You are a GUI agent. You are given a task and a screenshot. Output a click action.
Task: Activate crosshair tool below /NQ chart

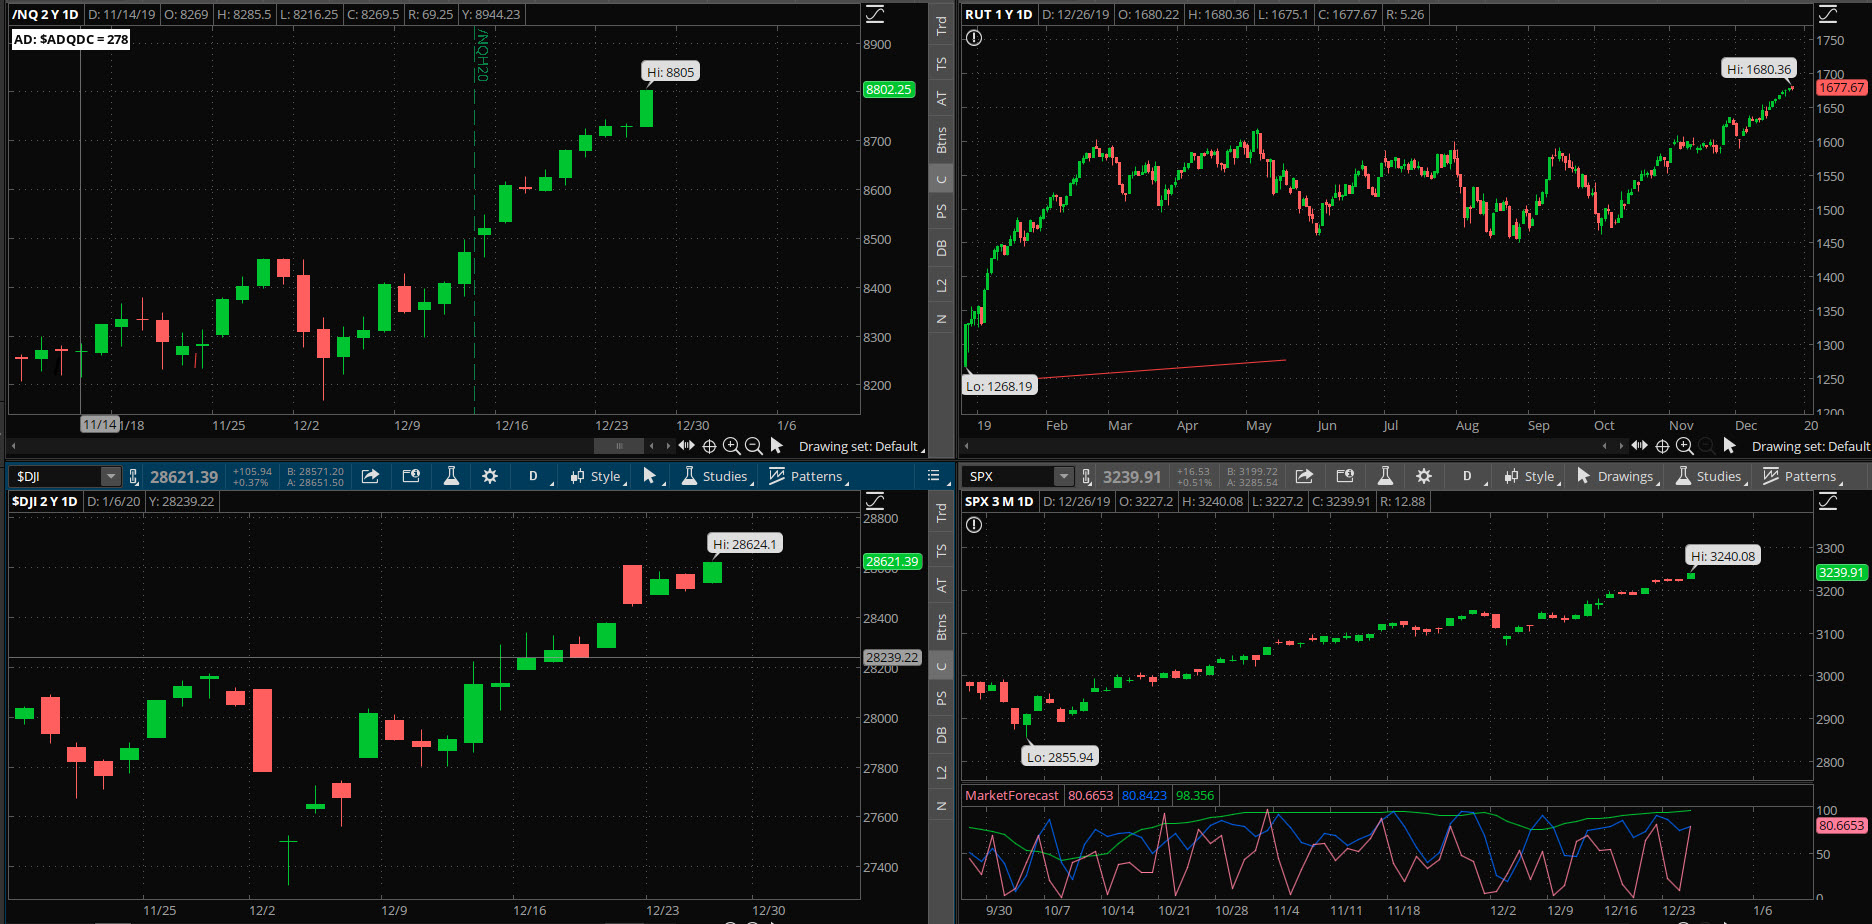coord(709,446)
